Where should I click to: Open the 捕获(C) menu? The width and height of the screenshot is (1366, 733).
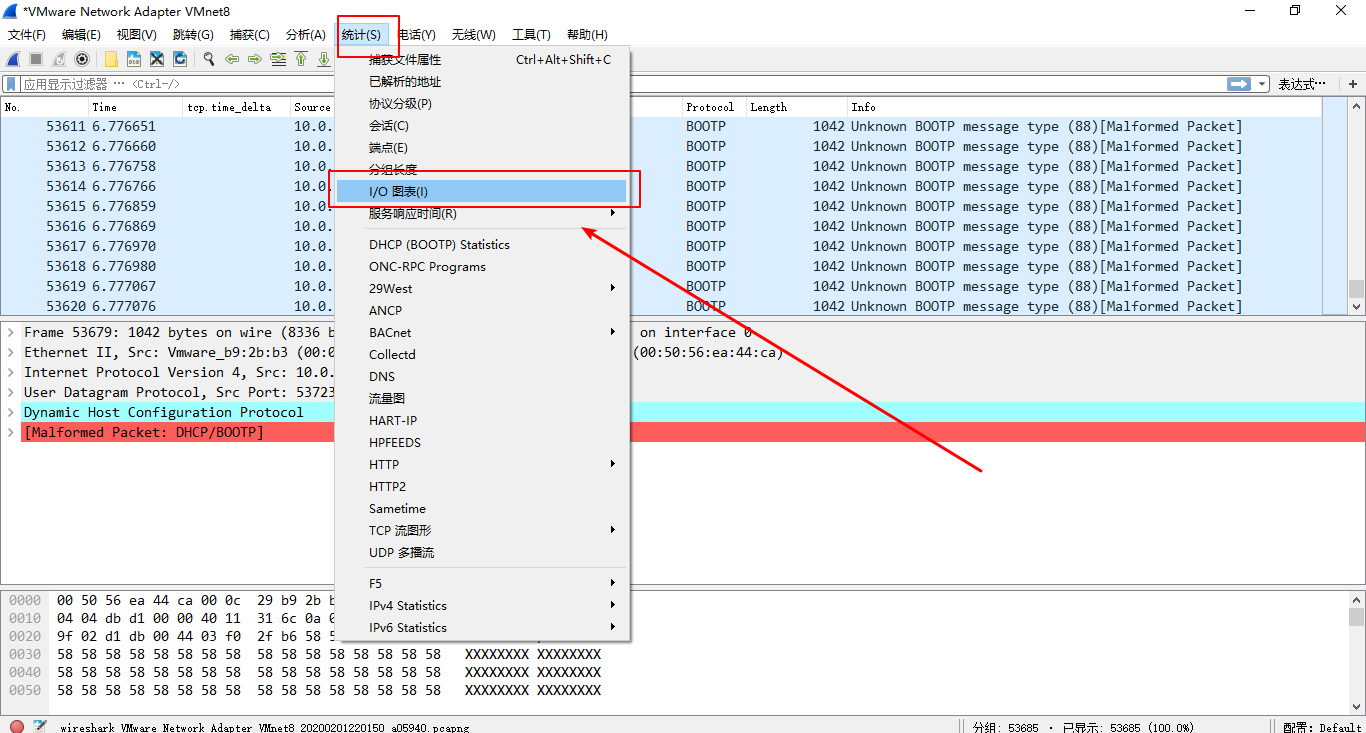[249, 33]
